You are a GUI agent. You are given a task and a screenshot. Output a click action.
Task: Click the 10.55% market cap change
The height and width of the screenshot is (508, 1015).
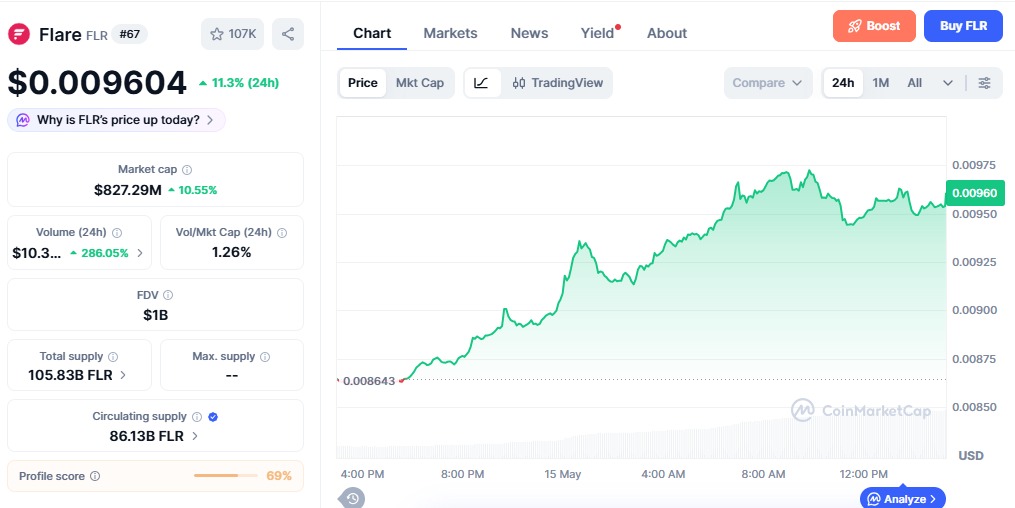[x=193, y=190]
